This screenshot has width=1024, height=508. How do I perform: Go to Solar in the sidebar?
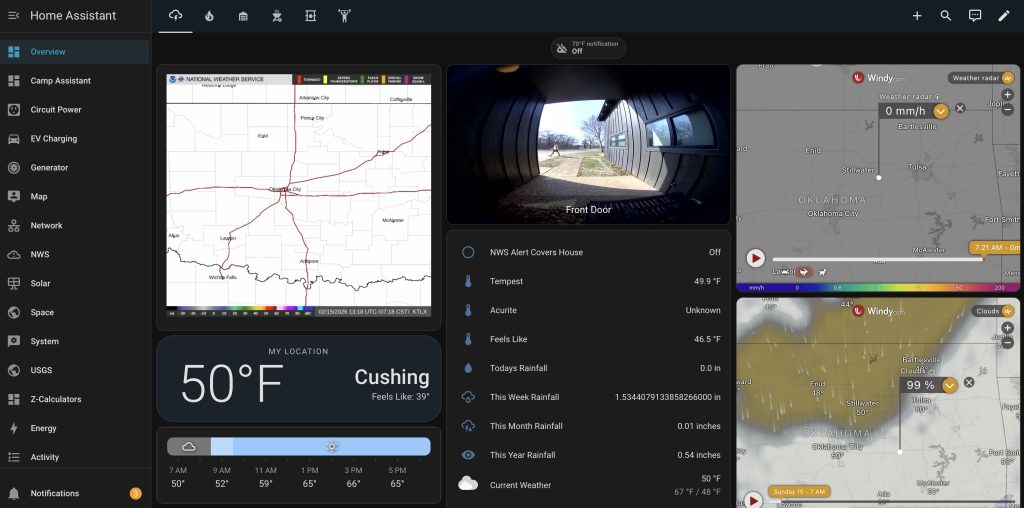point(40,283)
